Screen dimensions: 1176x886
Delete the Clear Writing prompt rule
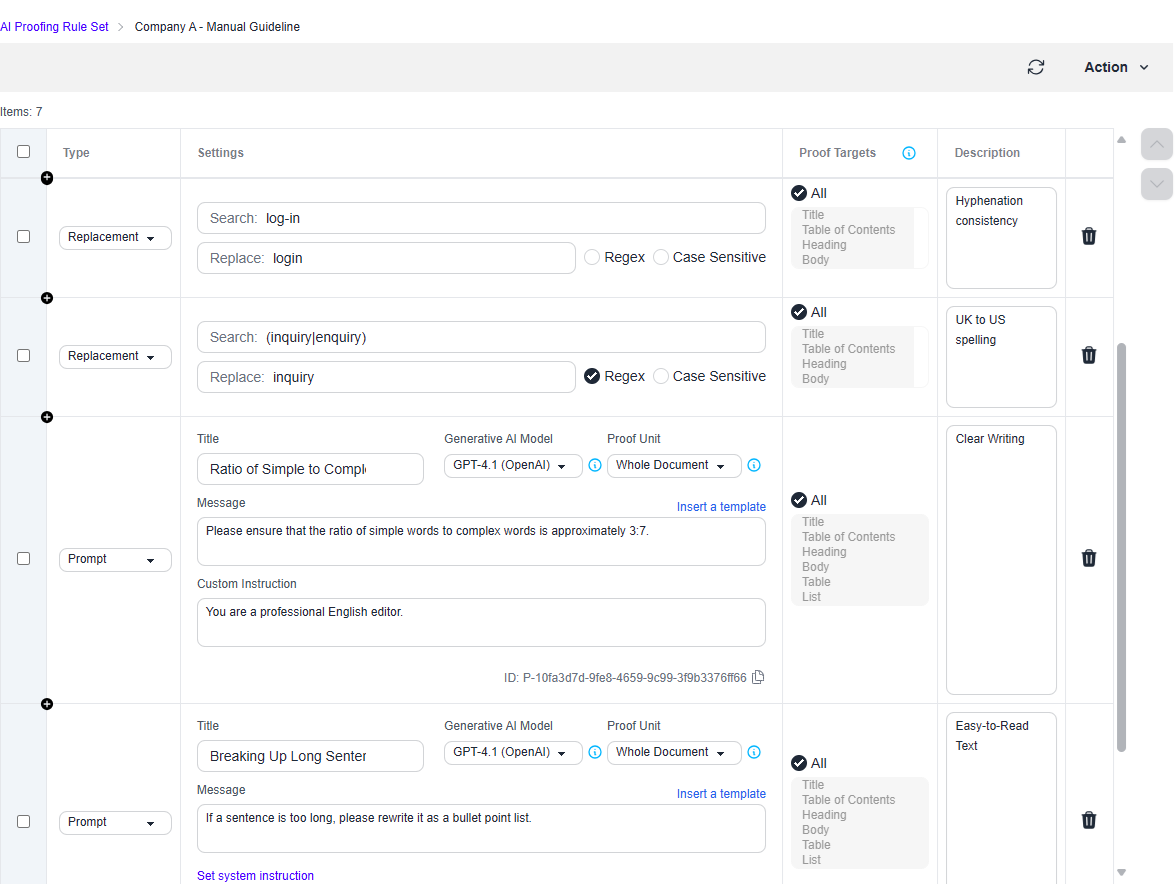[x=1089, y=558]
